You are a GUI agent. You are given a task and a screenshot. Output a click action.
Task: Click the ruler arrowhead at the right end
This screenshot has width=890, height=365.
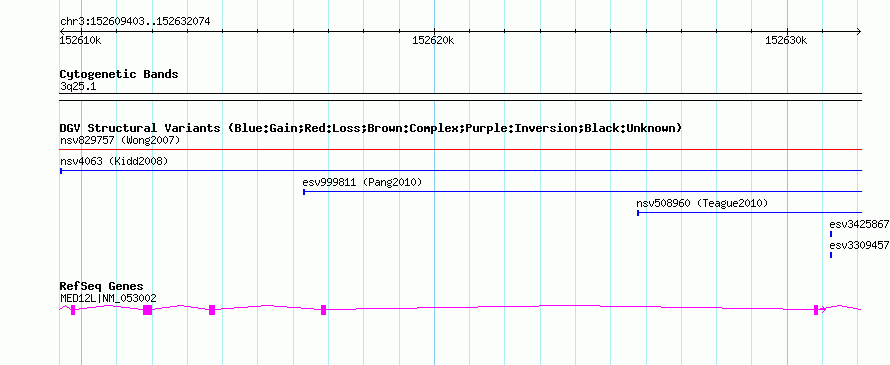click(x=859, y=31)
